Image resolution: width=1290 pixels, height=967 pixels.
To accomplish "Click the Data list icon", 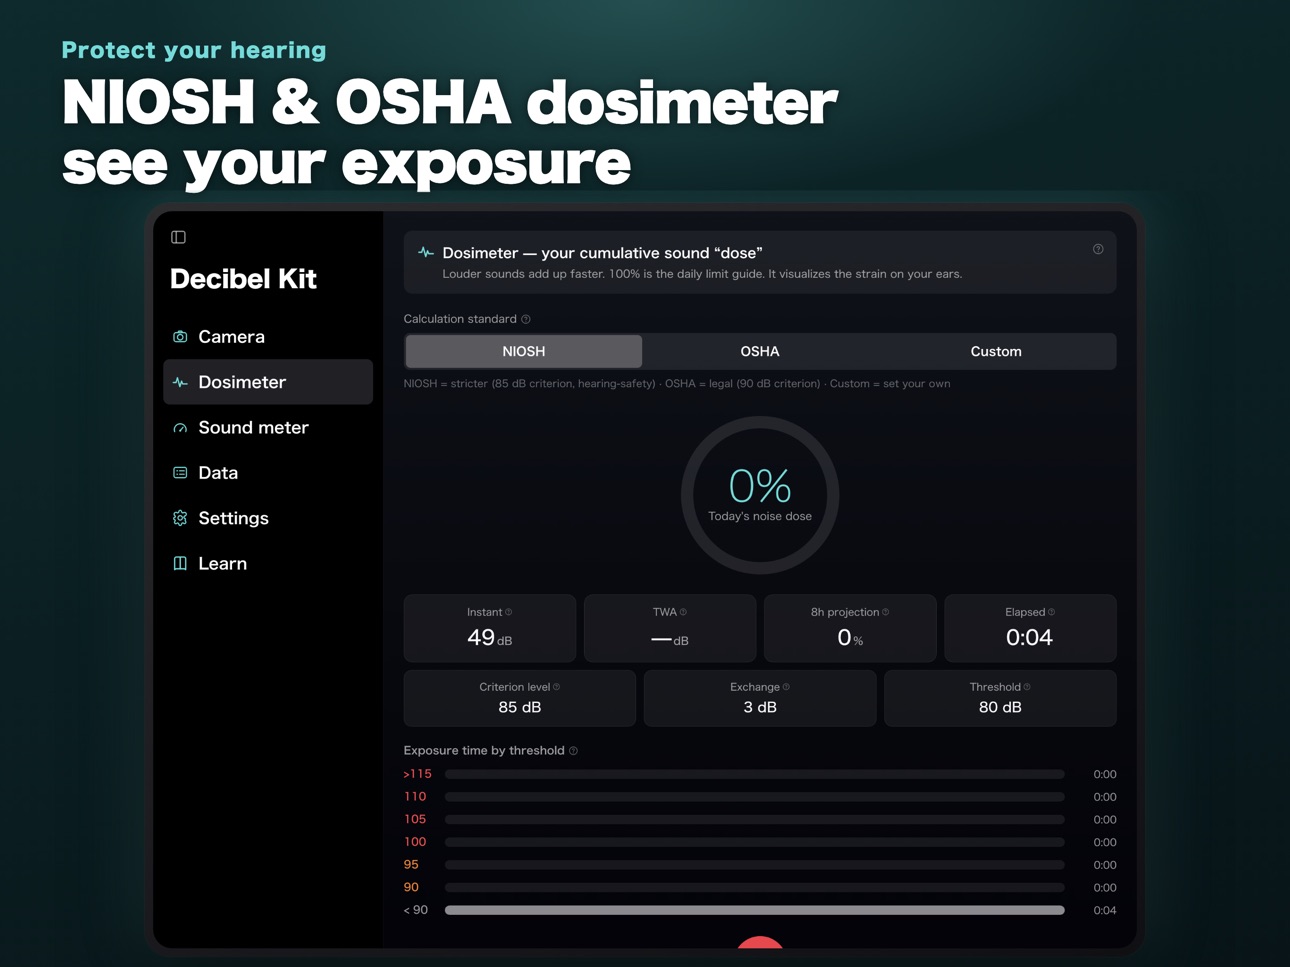I will tap(180, 473).
